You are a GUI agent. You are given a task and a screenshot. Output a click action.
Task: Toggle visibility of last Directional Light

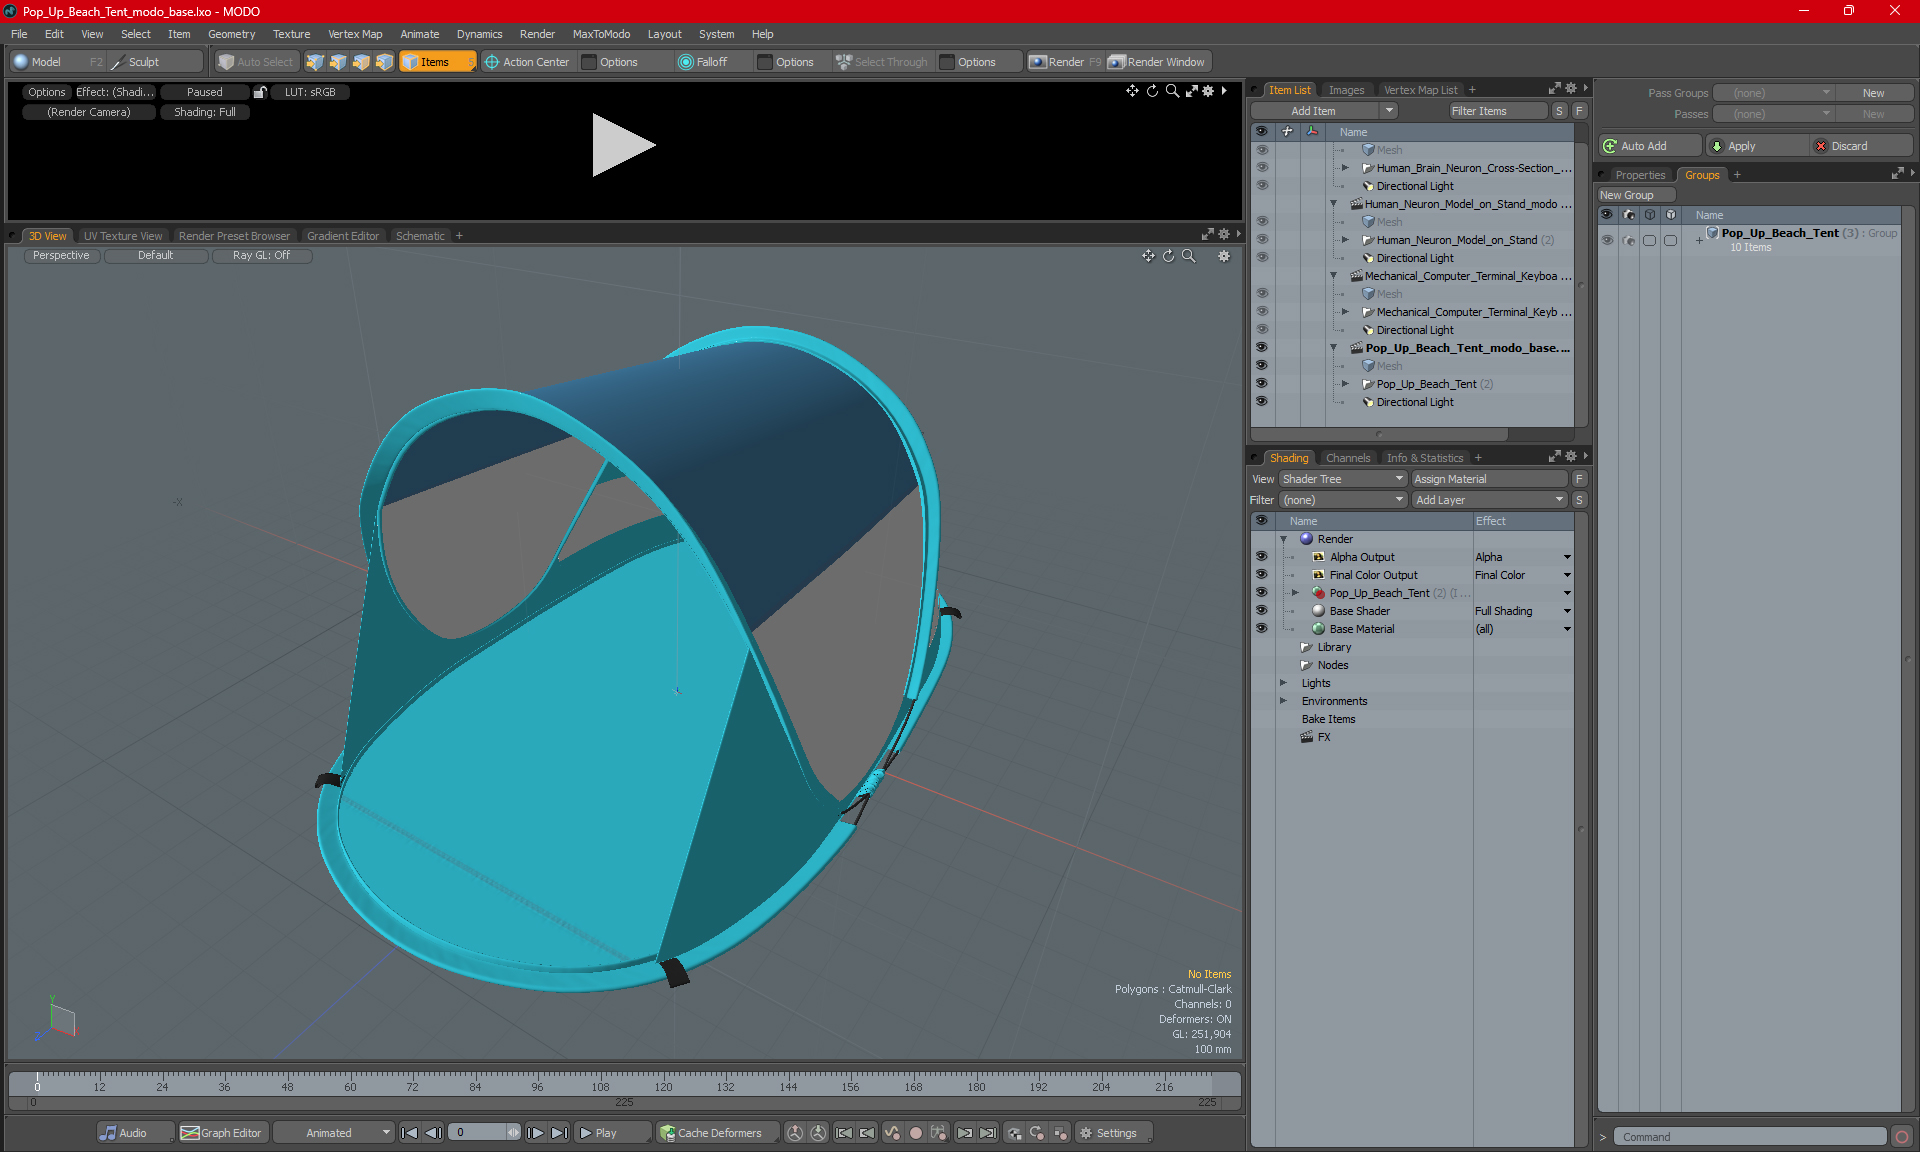pos(1261,402)
